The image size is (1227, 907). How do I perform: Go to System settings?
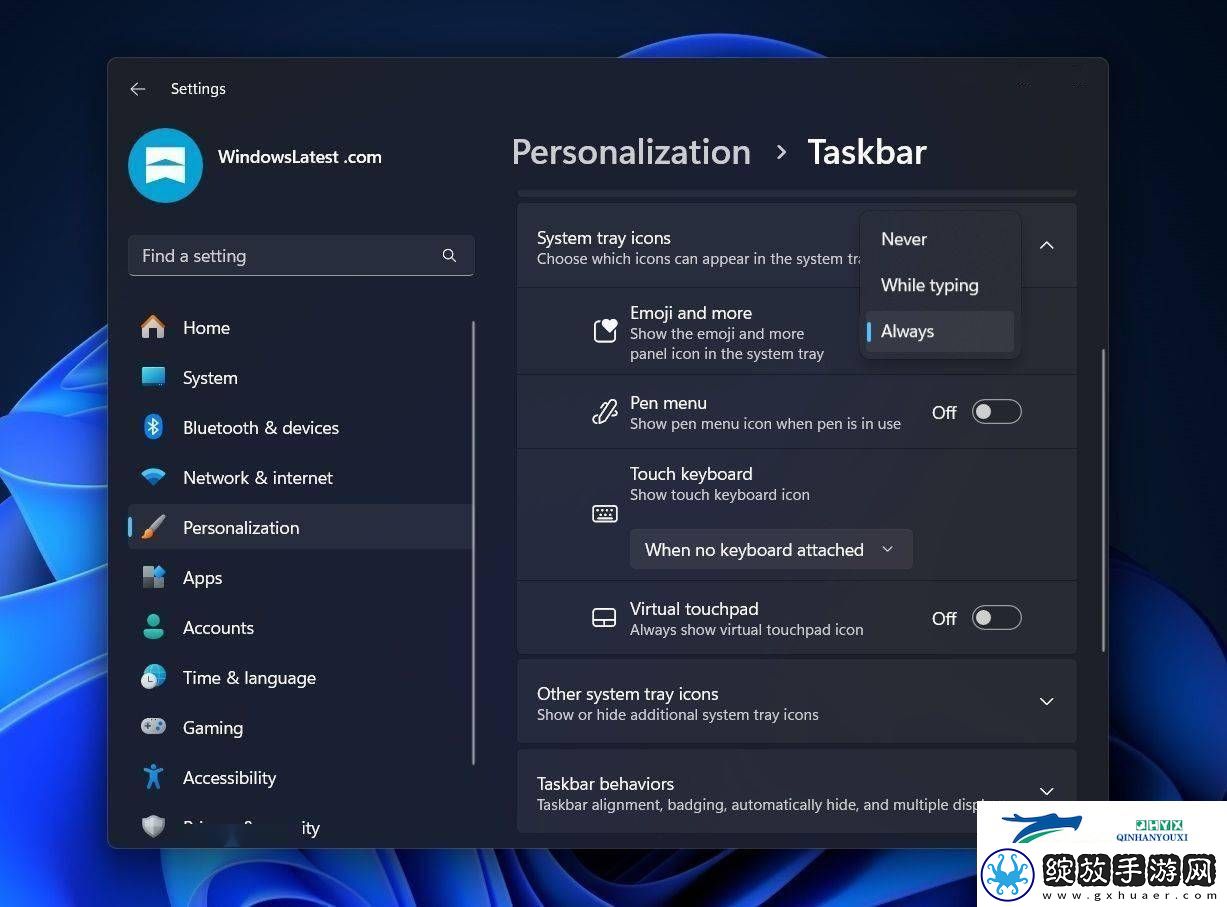pos(300,377)
